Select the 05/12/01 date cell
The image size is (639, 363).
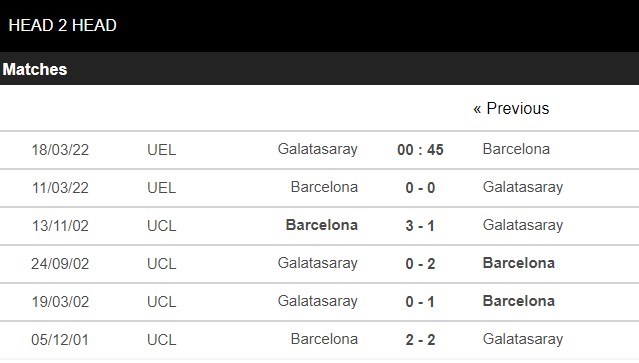(x=60, y=340)
